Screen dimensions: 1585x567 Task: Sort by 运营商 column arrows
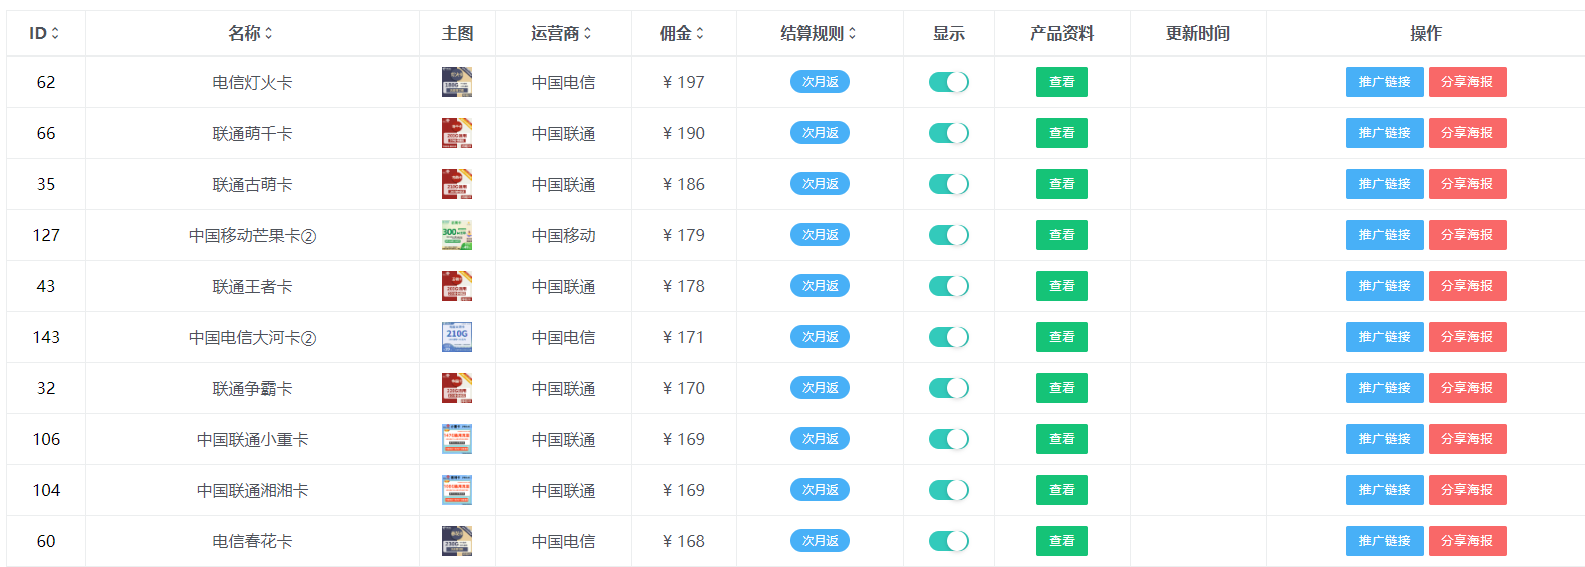coord(587,33)
